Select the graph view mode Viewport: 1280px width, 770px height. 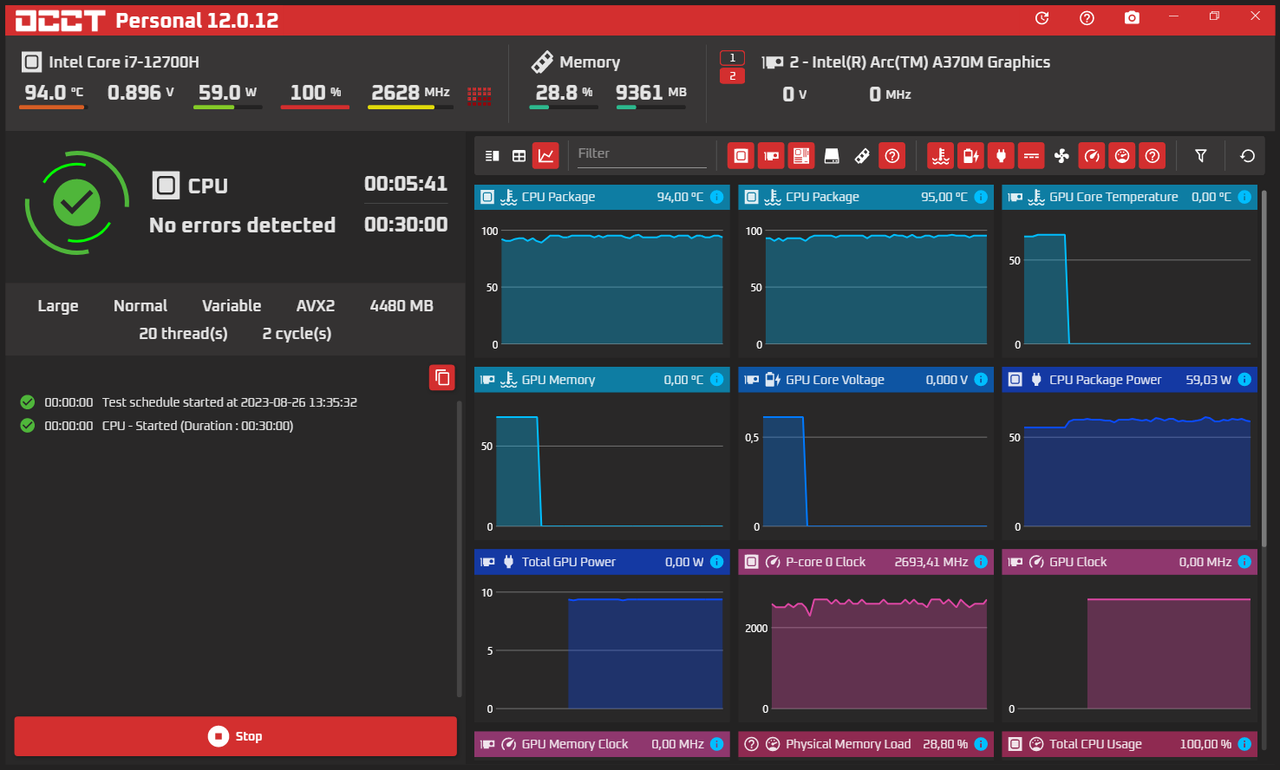point(546,156)
